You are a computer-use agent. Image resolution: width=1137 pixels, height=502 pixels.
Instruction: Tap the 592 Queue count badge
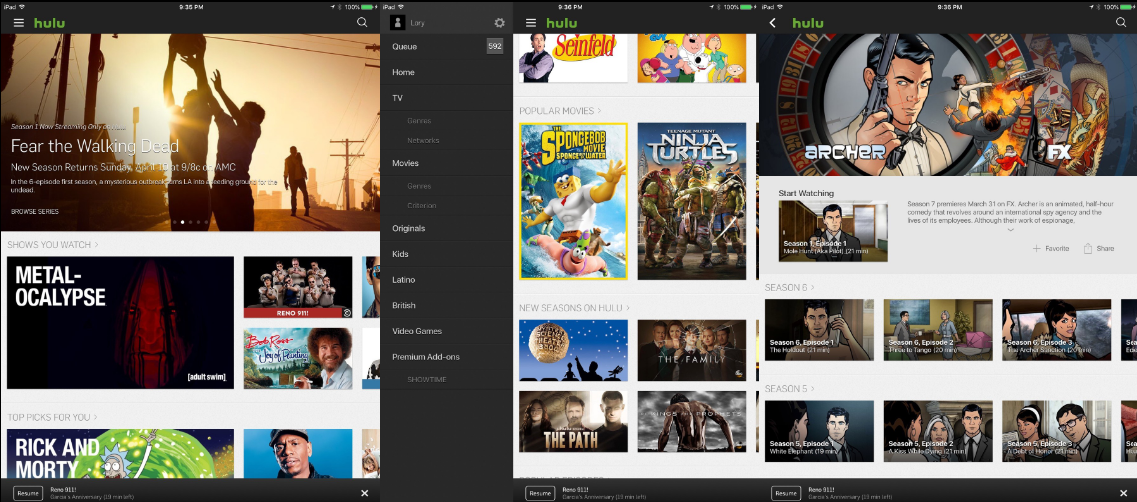(495, 46)
